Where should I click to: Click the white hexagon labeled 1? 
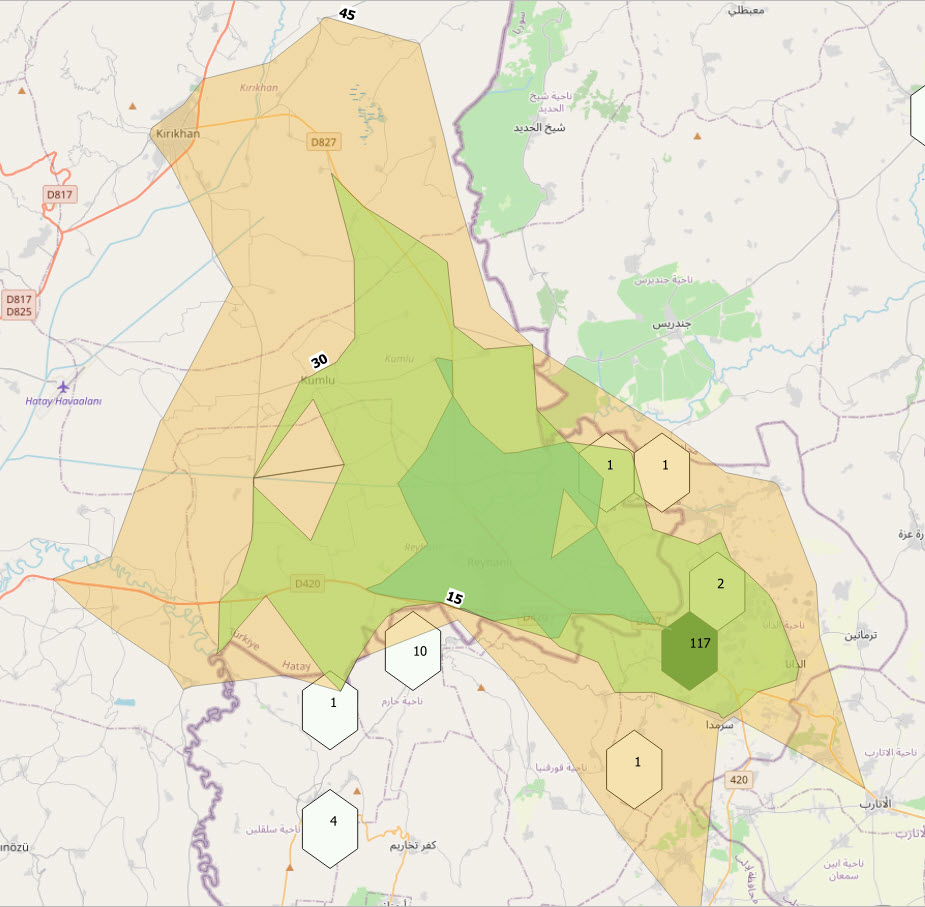point(330,702)
